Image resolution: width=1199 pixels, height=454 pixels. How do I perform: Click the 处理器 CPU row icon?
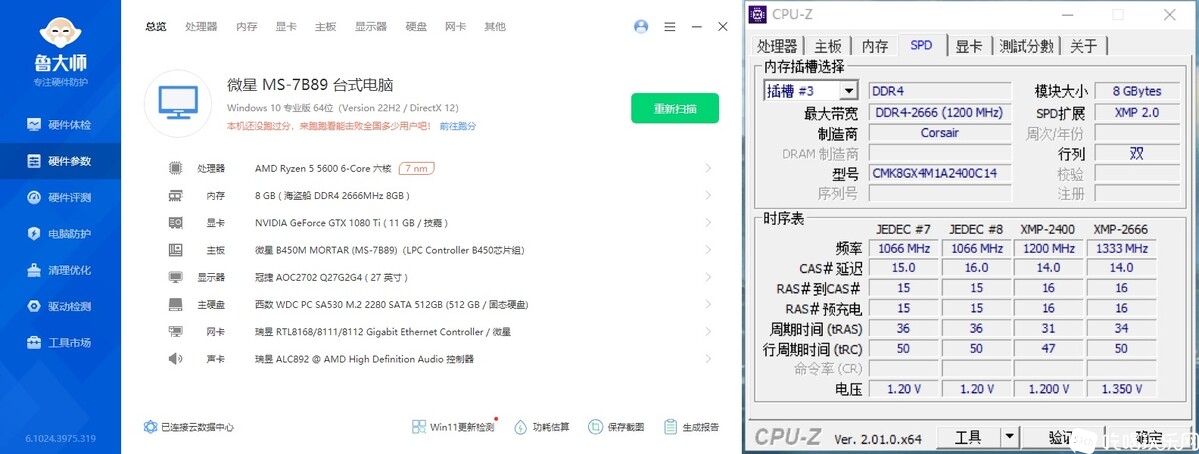[175, 168]
